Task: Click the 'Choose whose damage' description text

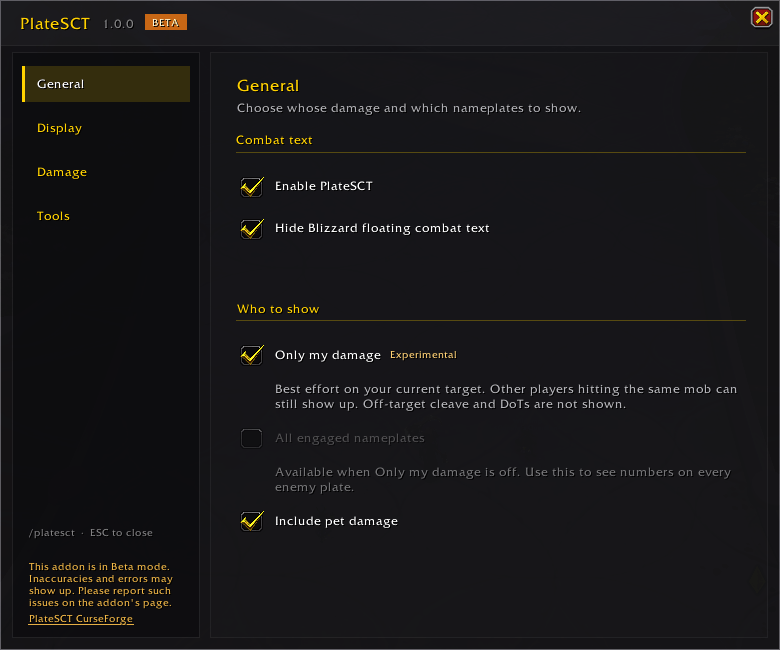Action: (409, 108)
